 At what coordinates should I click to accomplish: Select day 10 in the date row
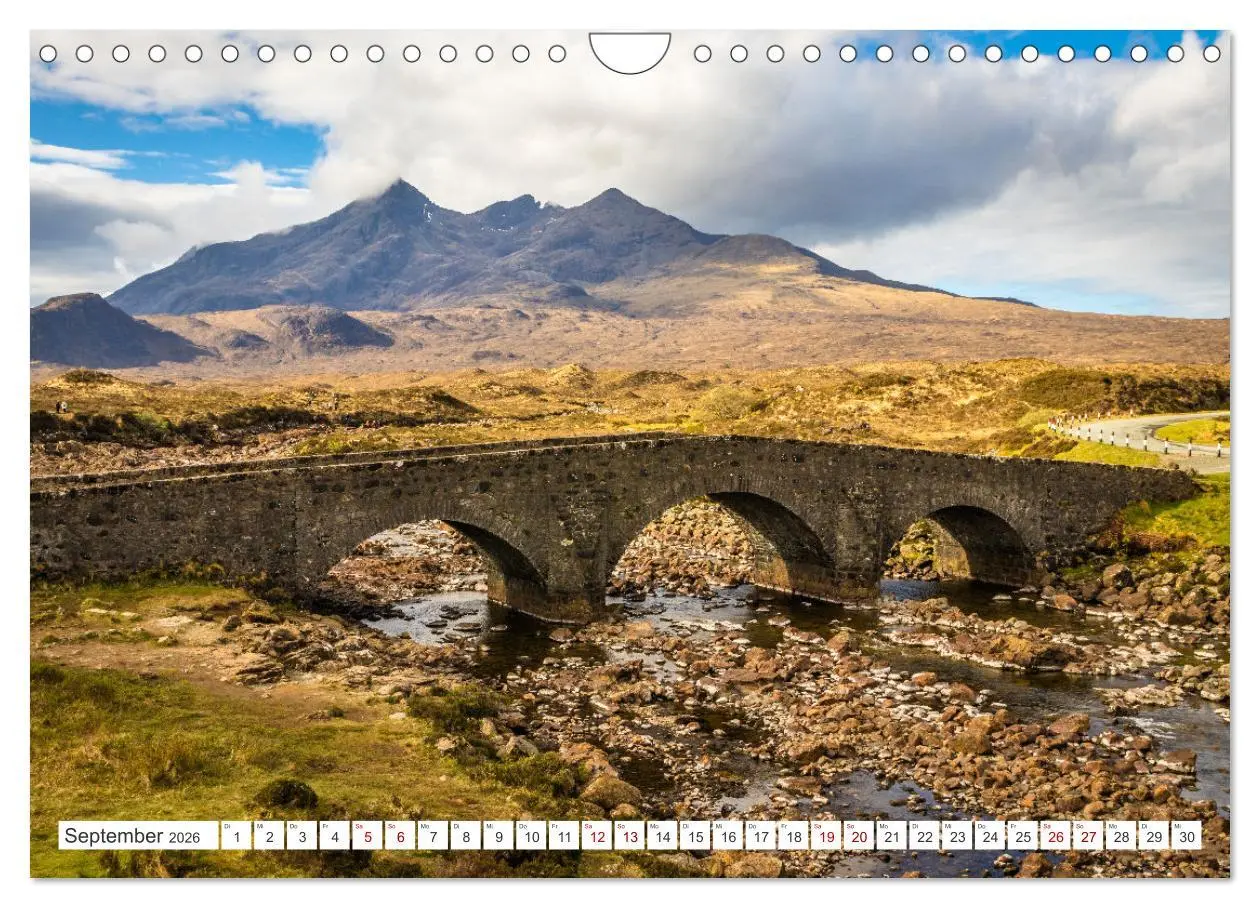point(531,836)
